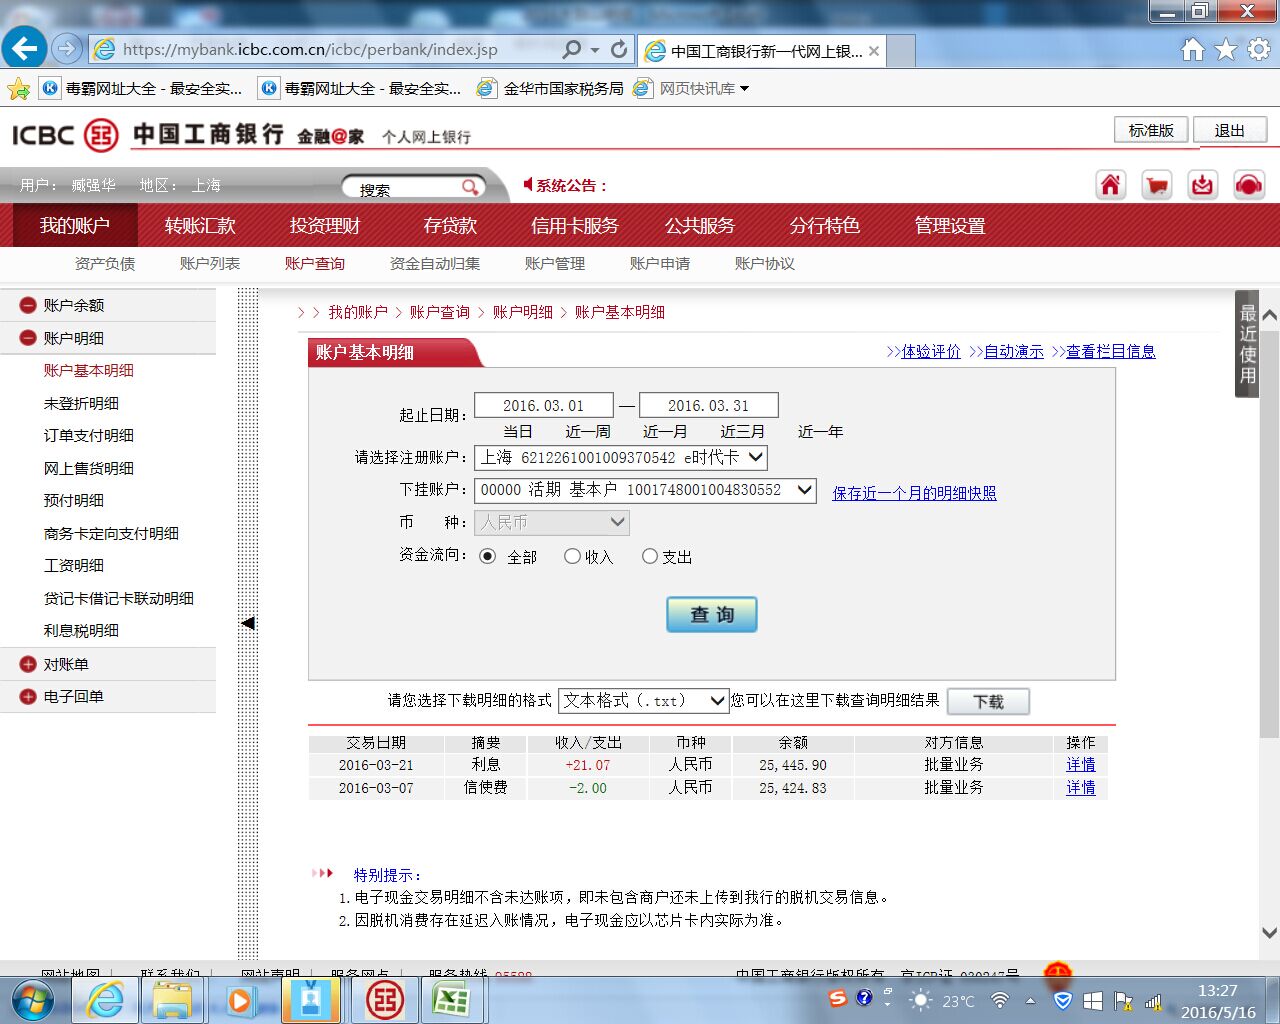
Task: Refresh the page with reload icon
Action: coord(619,49)
